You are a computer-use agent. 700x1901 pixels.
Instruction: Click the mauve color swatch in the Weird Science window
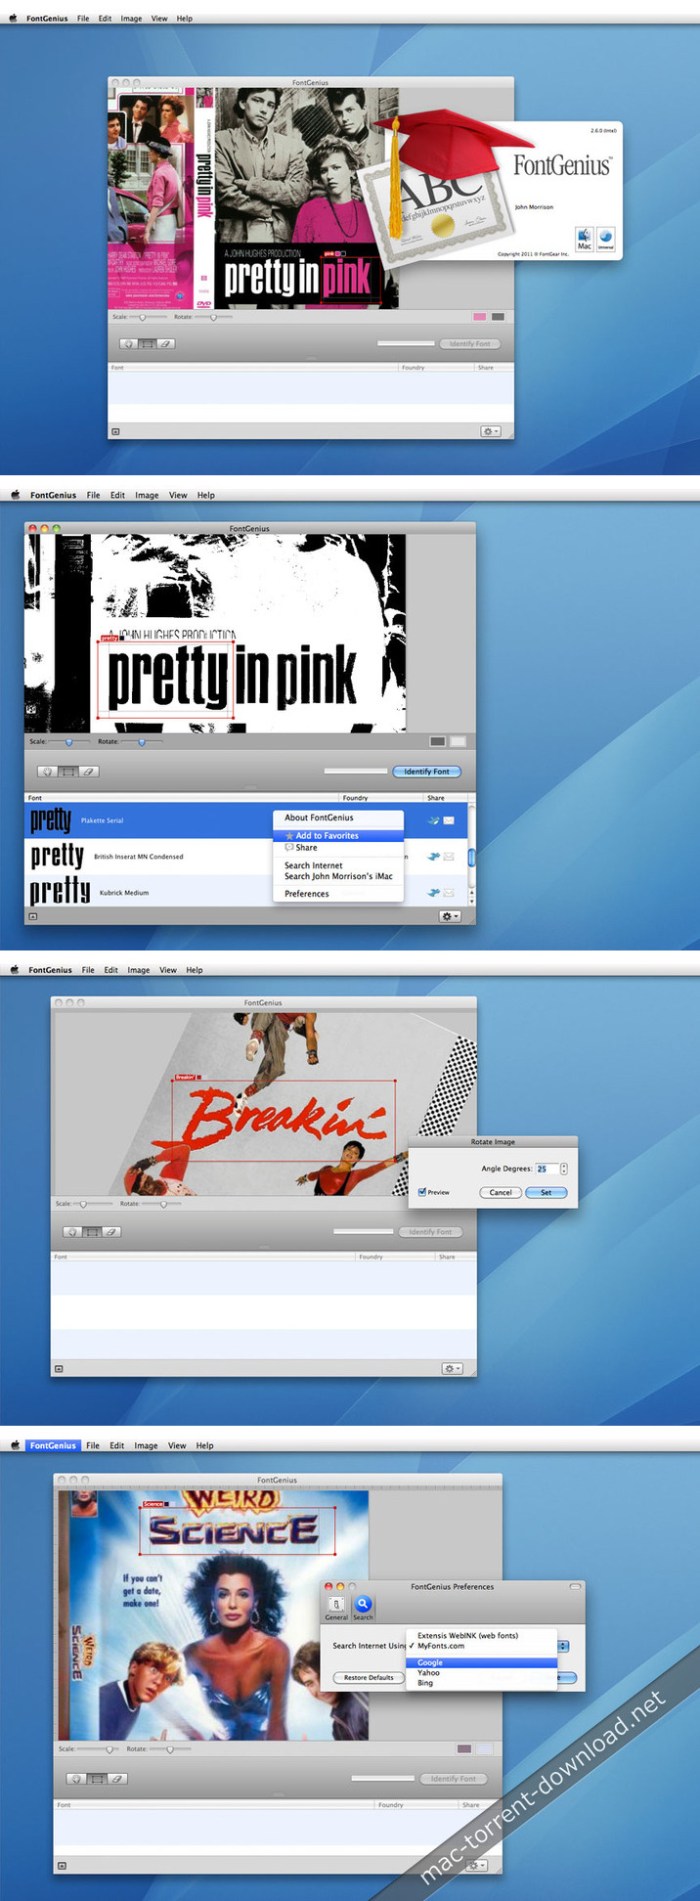(464, 1749)
